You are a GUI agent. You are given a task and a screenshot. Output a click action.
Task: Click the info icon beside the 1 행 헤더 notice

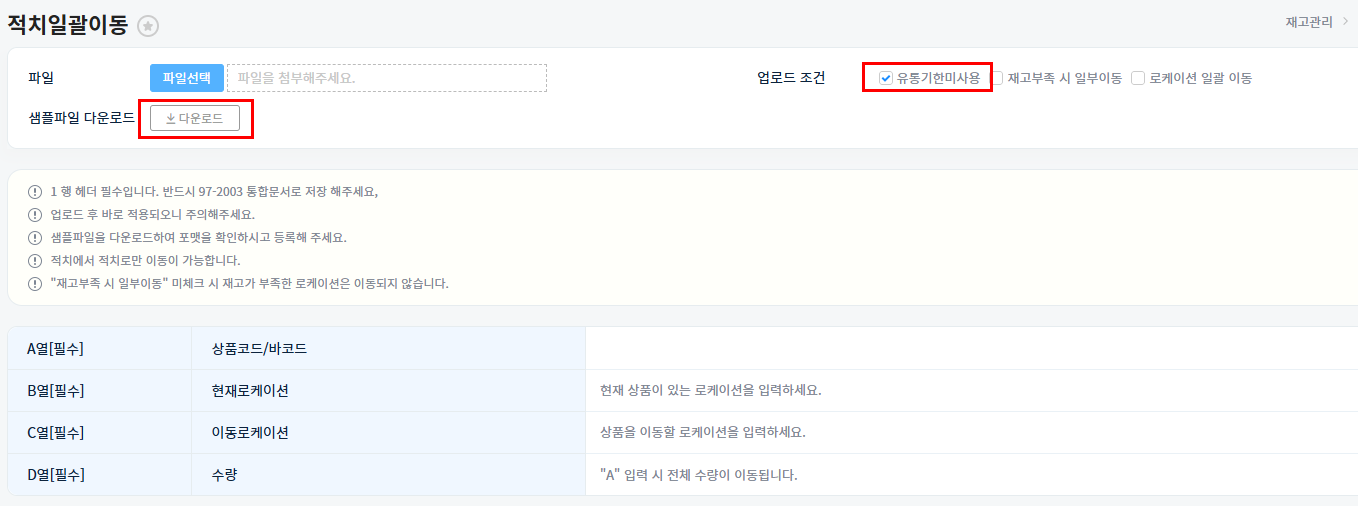click(35, 192)
